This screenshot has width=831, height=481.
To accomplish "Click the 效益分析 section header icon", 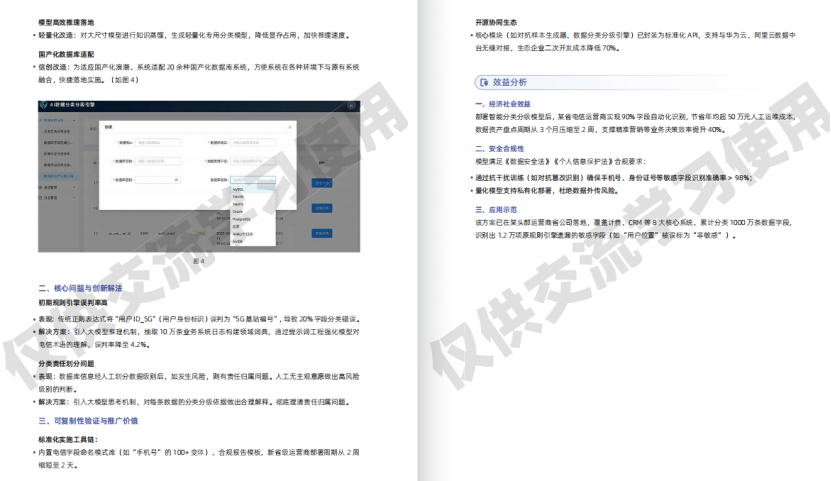I will [x=484, y=82].
